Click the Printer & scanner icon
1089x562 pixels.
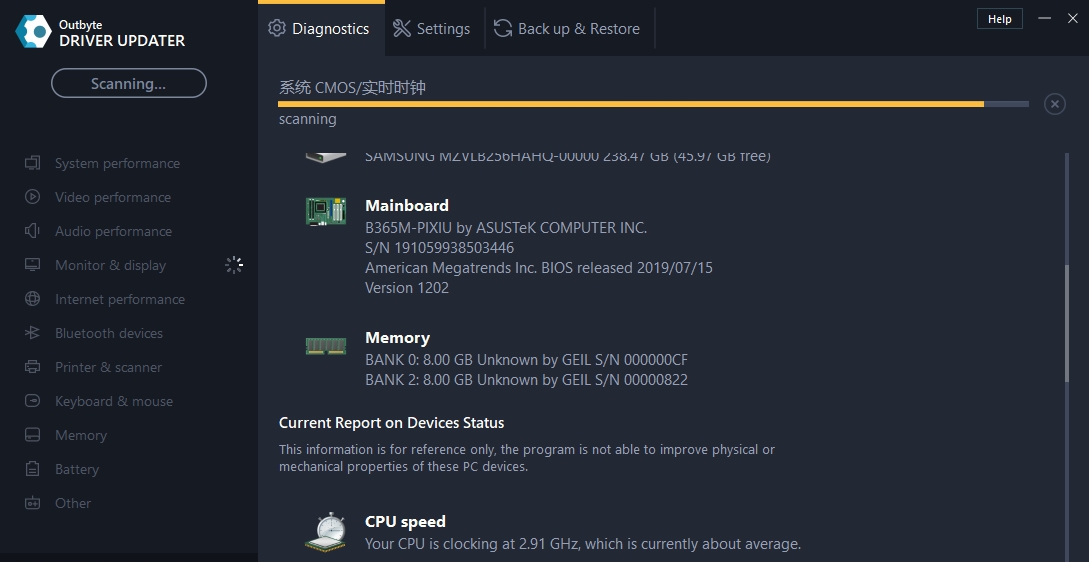(33, 367)
